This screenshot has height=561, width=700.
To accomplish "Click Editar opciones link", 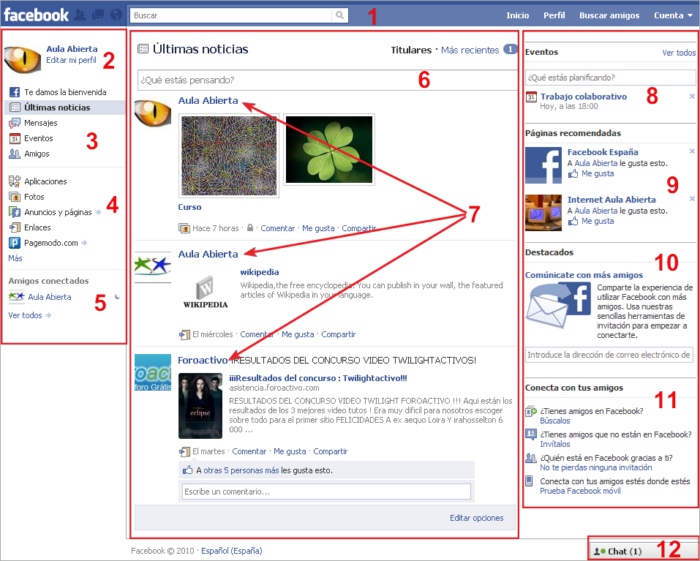I will 476,518.
